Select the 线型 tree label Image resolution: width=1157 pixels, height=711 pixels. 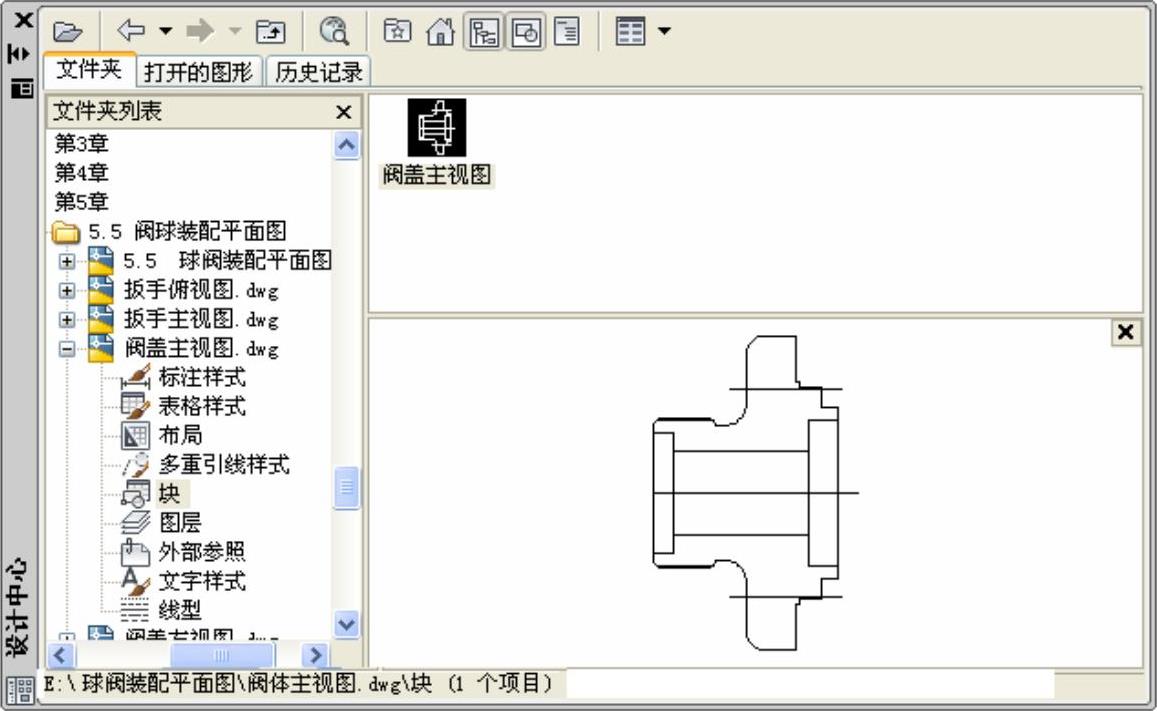(180, 610)
